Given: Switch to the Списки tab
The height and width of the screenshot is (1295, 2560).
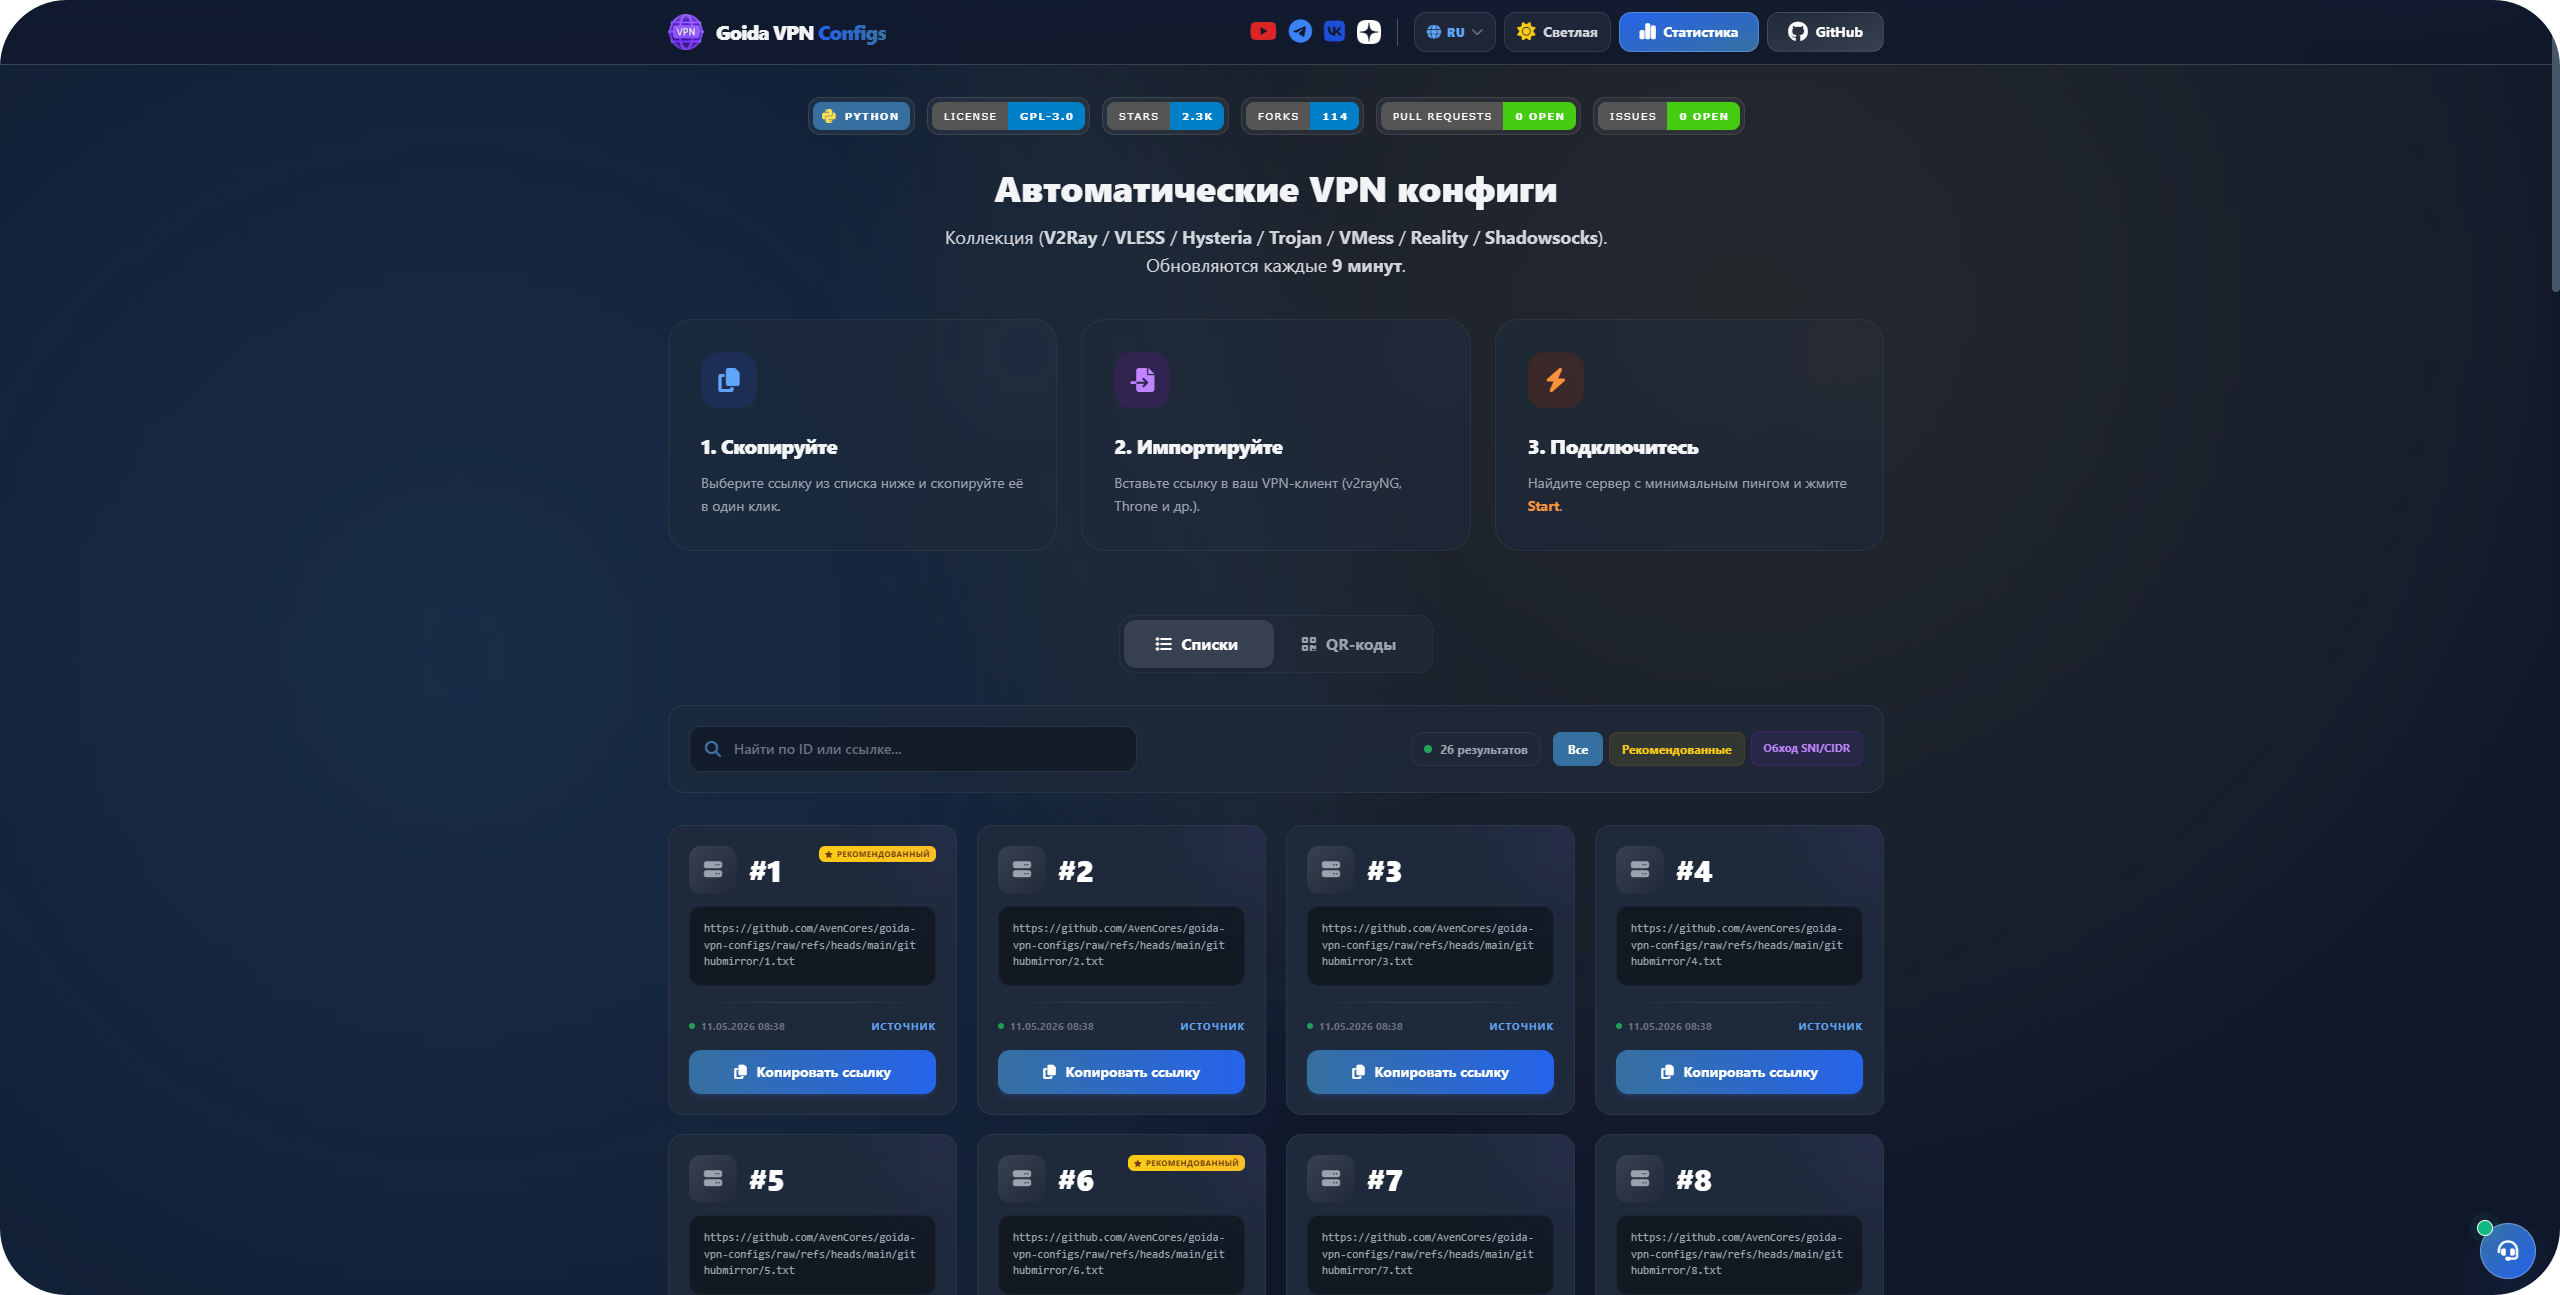Looking at the screenshot, I should point(1198,644).
